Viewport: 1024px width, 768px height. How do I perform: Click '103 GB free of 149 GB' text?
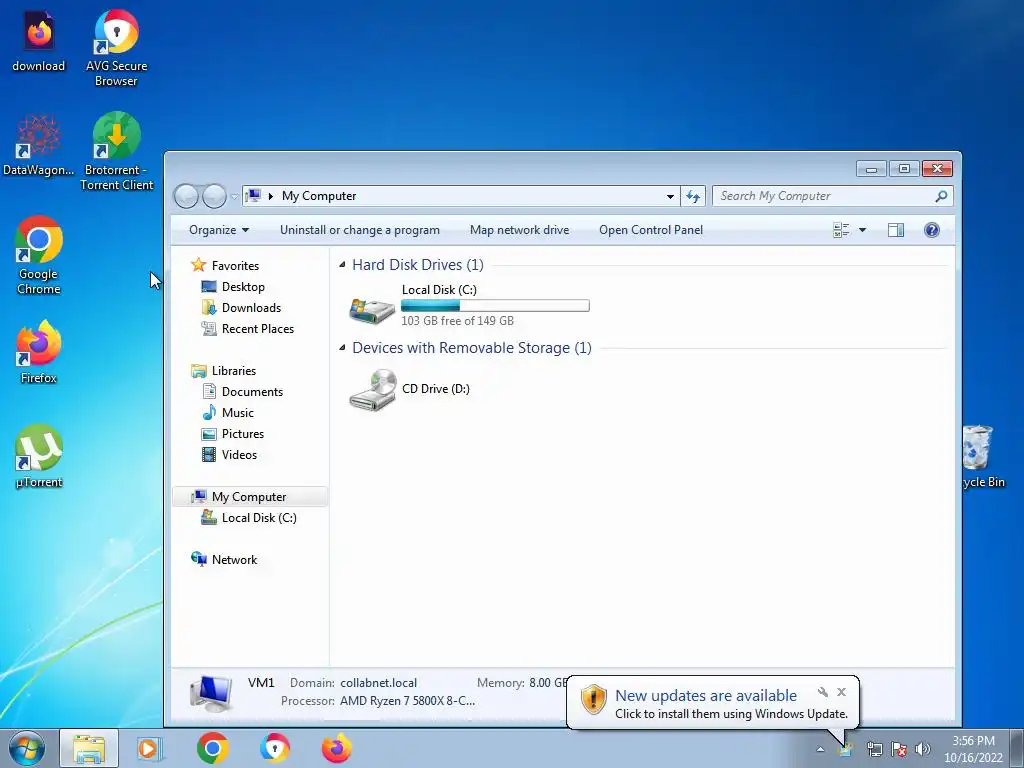point(457,321)
